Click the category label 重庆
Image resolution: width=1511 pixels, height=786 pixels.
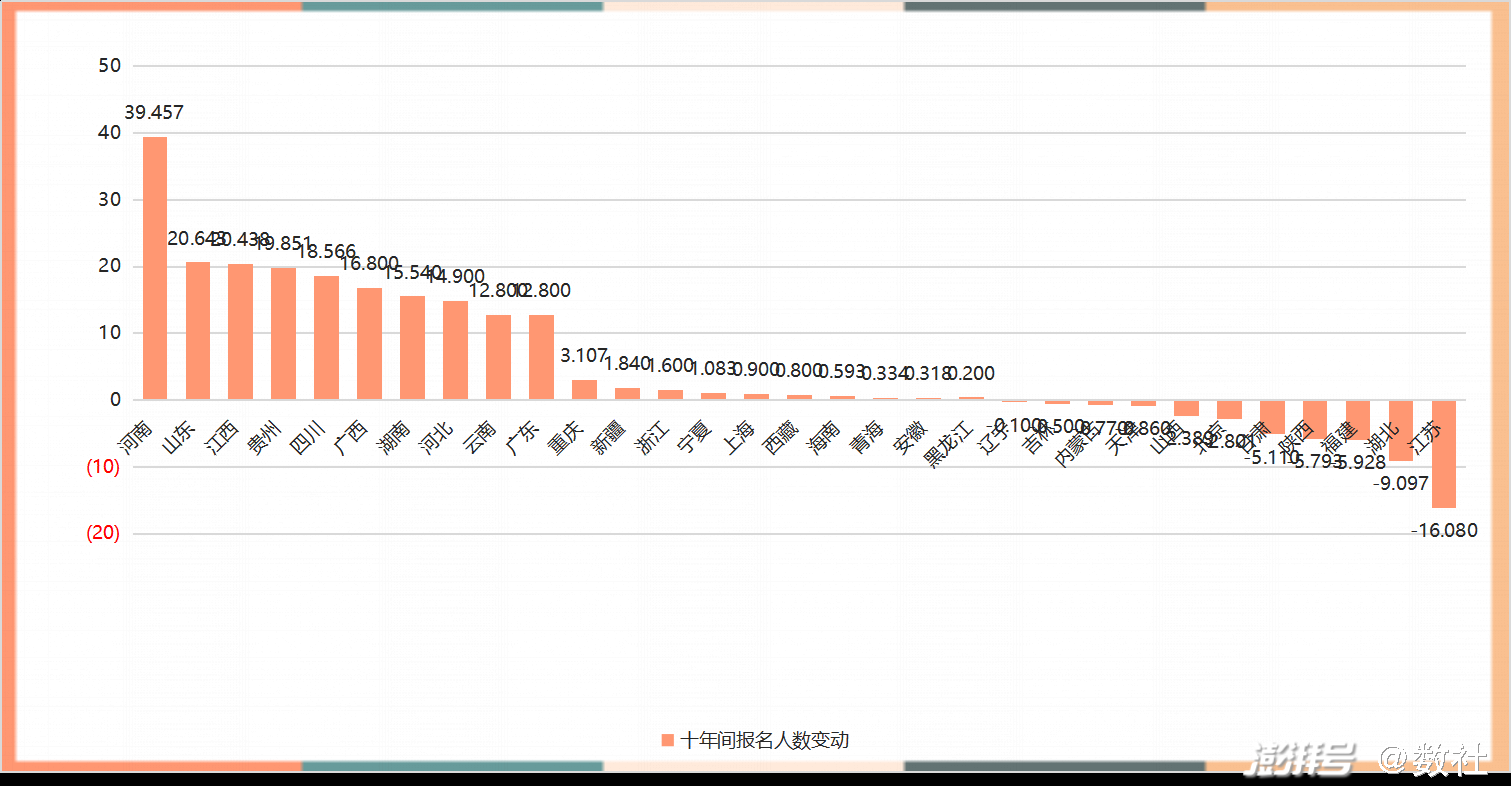click(x=564, y=439)
